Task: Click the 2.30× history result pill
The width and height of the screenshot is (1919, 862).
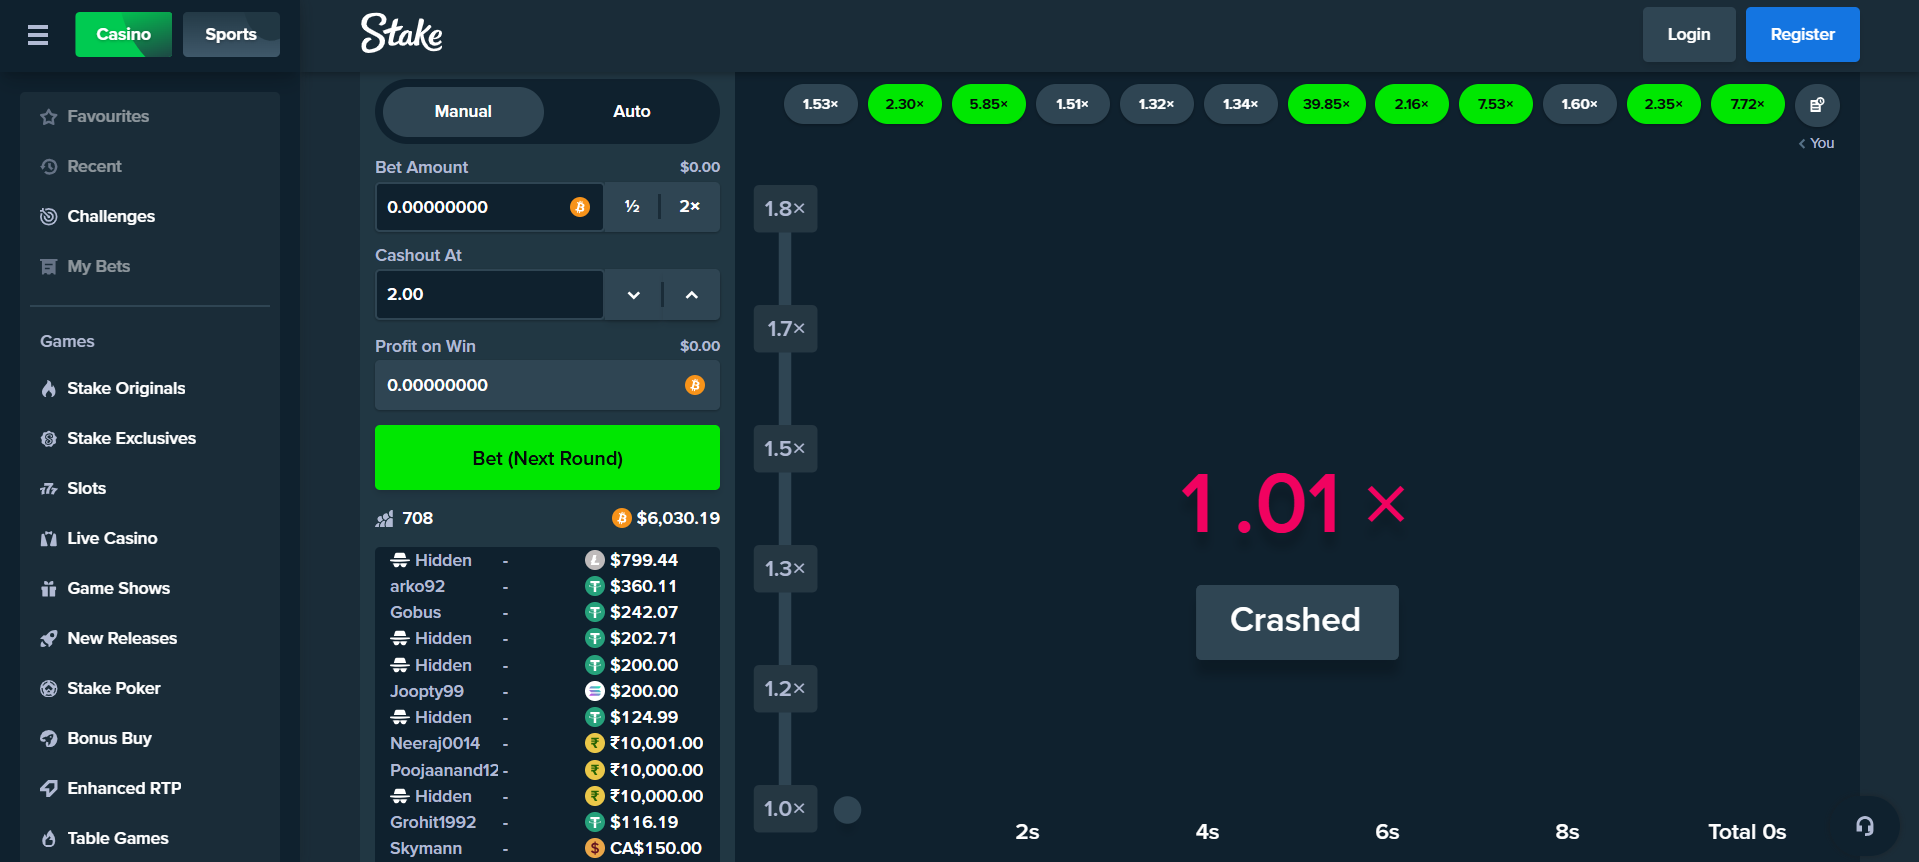Action: pyautogui.click(x=904, y=105)
